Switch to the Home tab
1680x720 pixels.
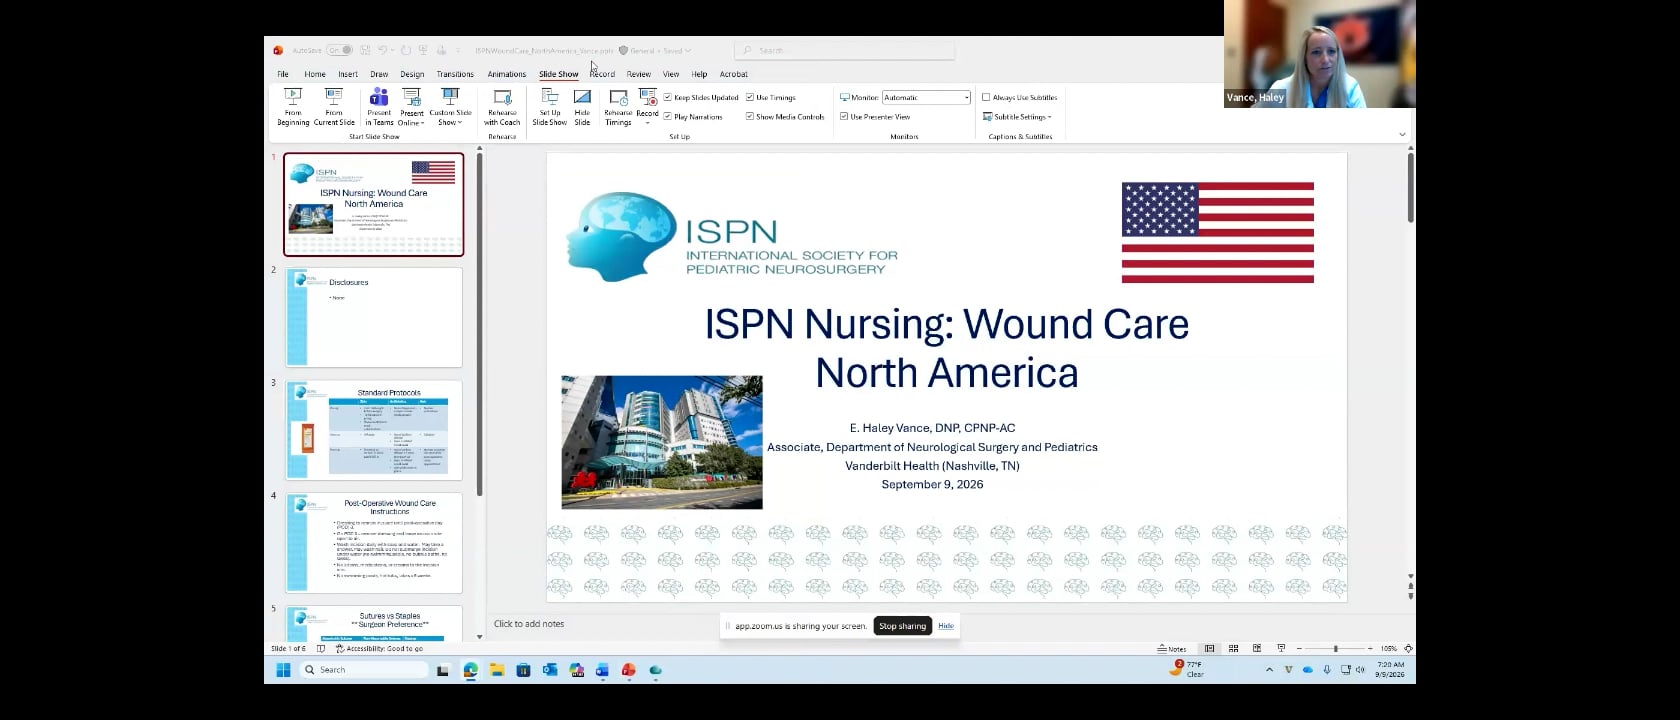pyautogui.click(x=315, y=74)
